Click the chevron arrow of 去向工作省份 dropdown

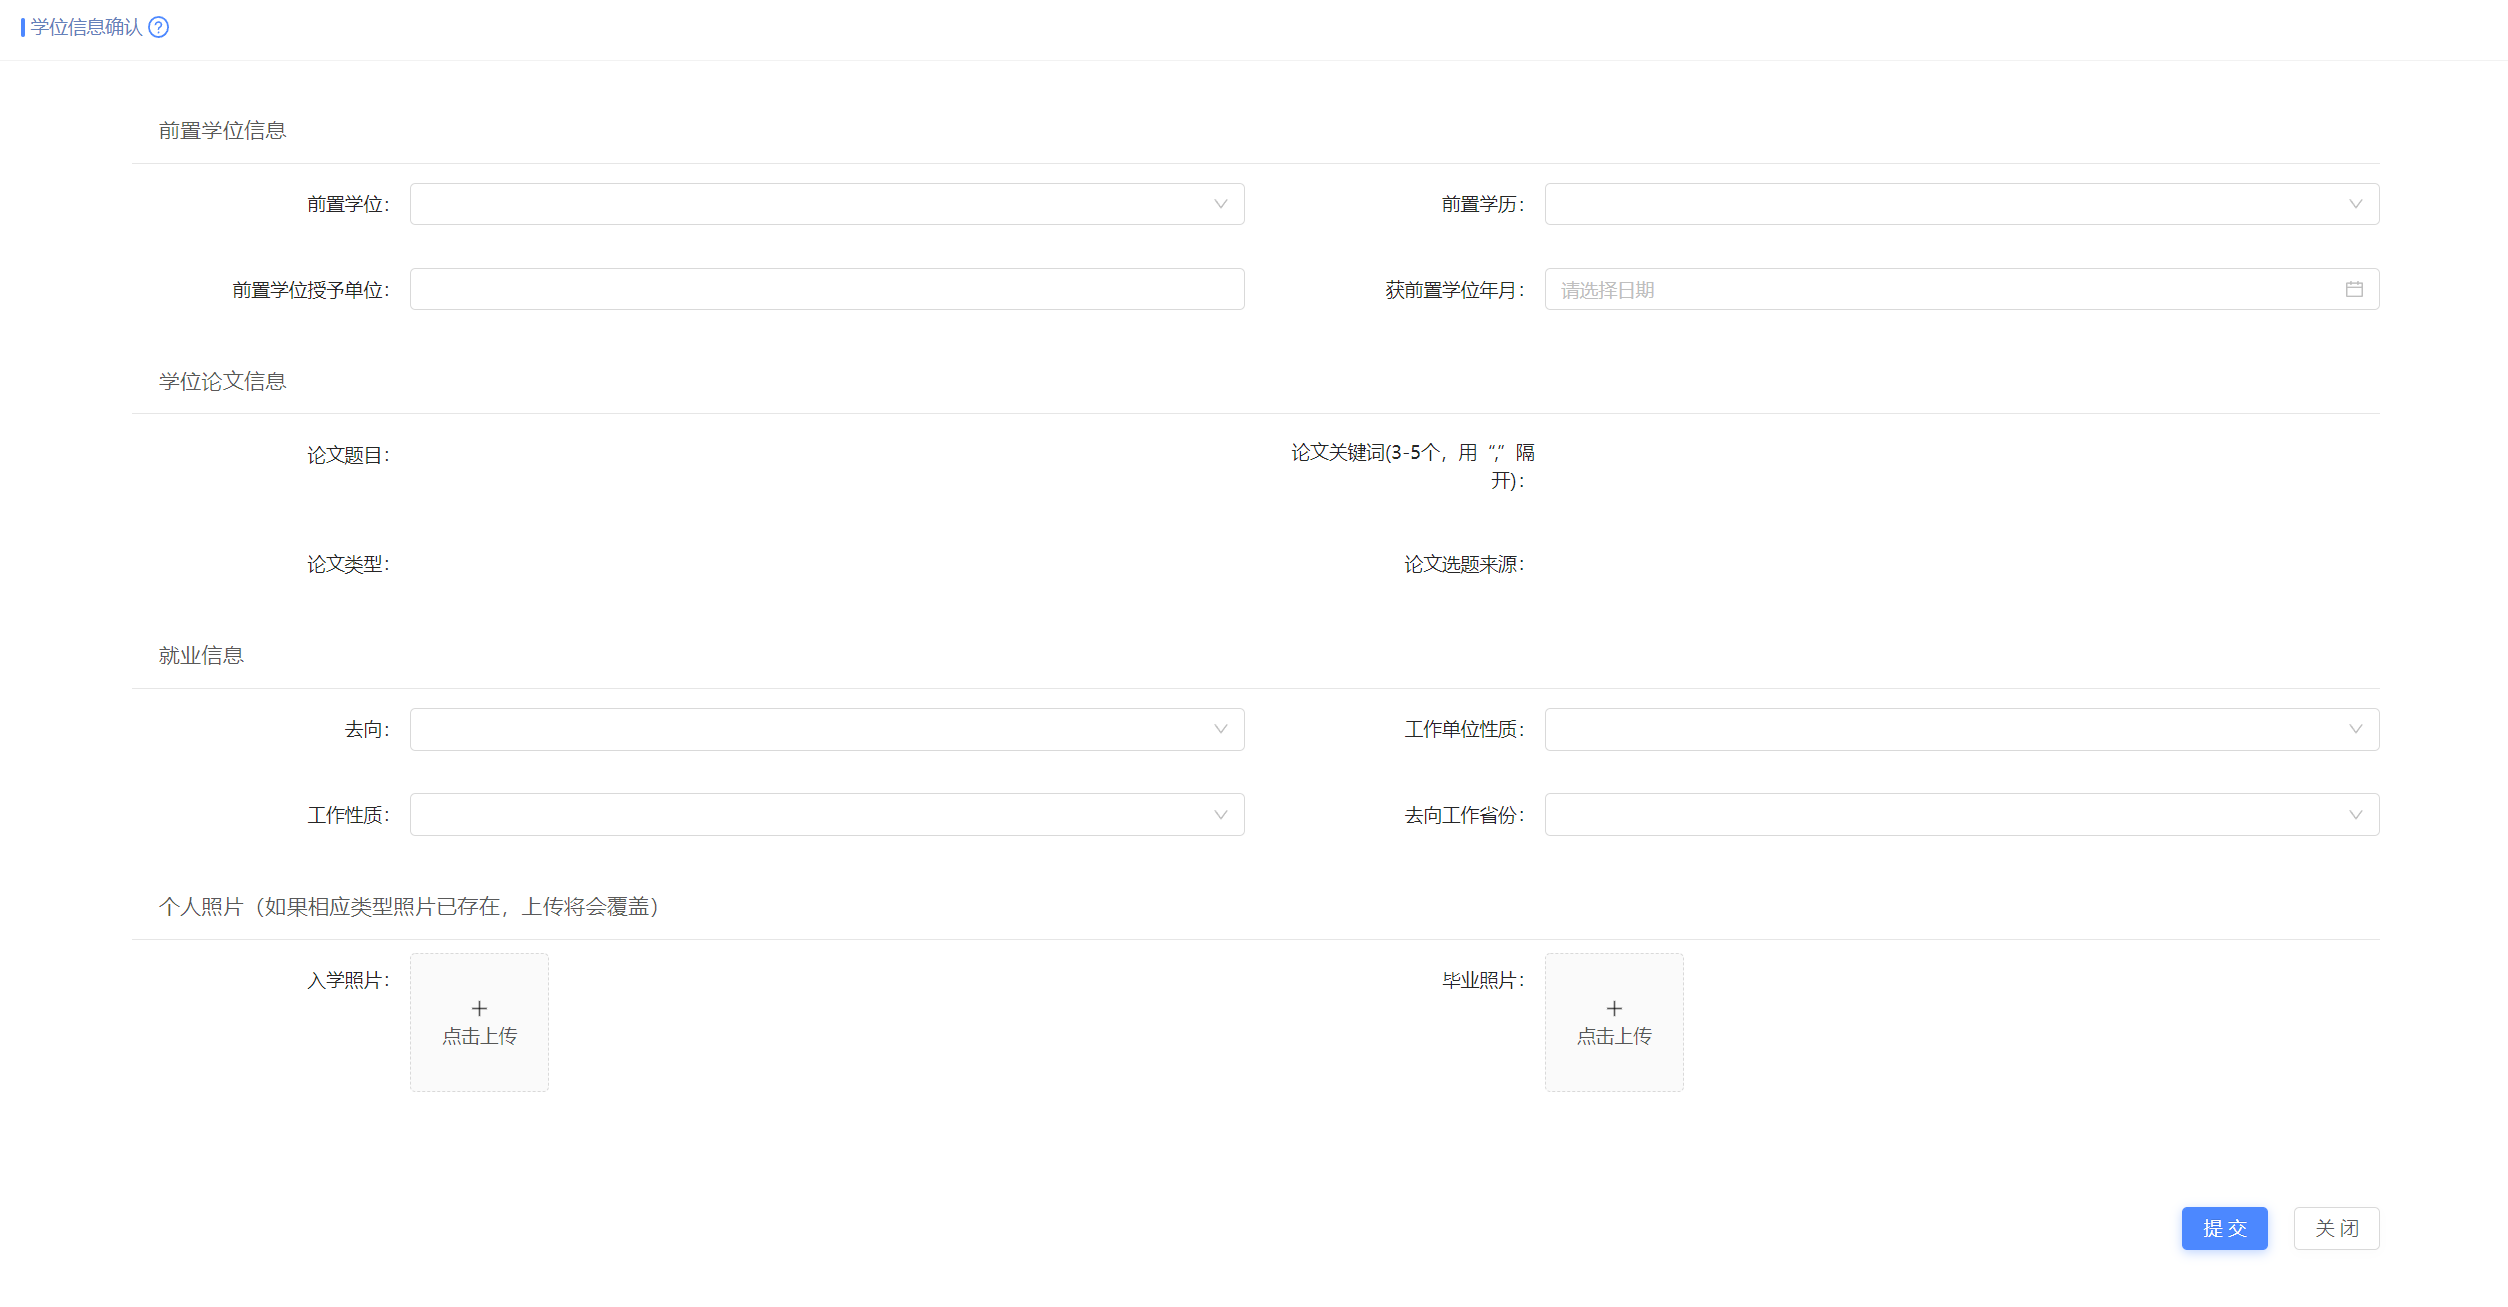tap(2355, 815)
